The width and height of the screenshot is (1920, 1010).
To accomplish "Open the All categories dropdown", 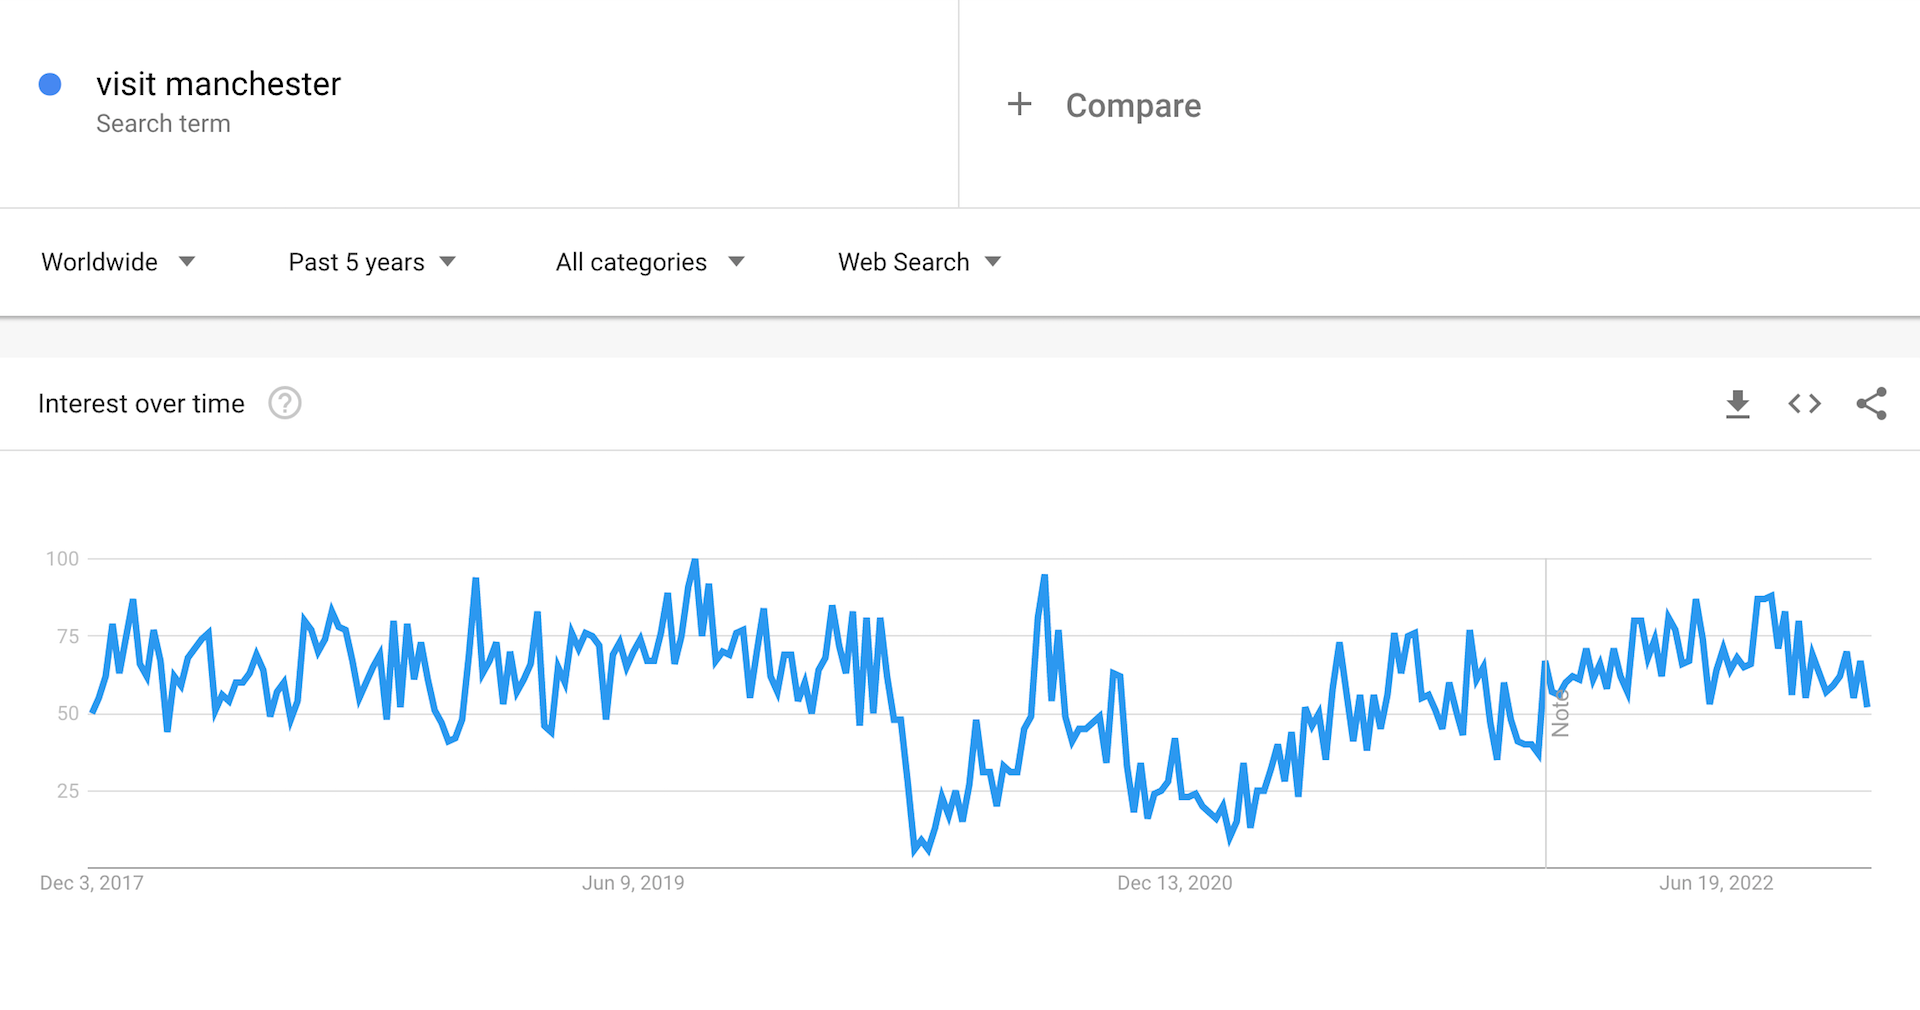I will (649, 261).
